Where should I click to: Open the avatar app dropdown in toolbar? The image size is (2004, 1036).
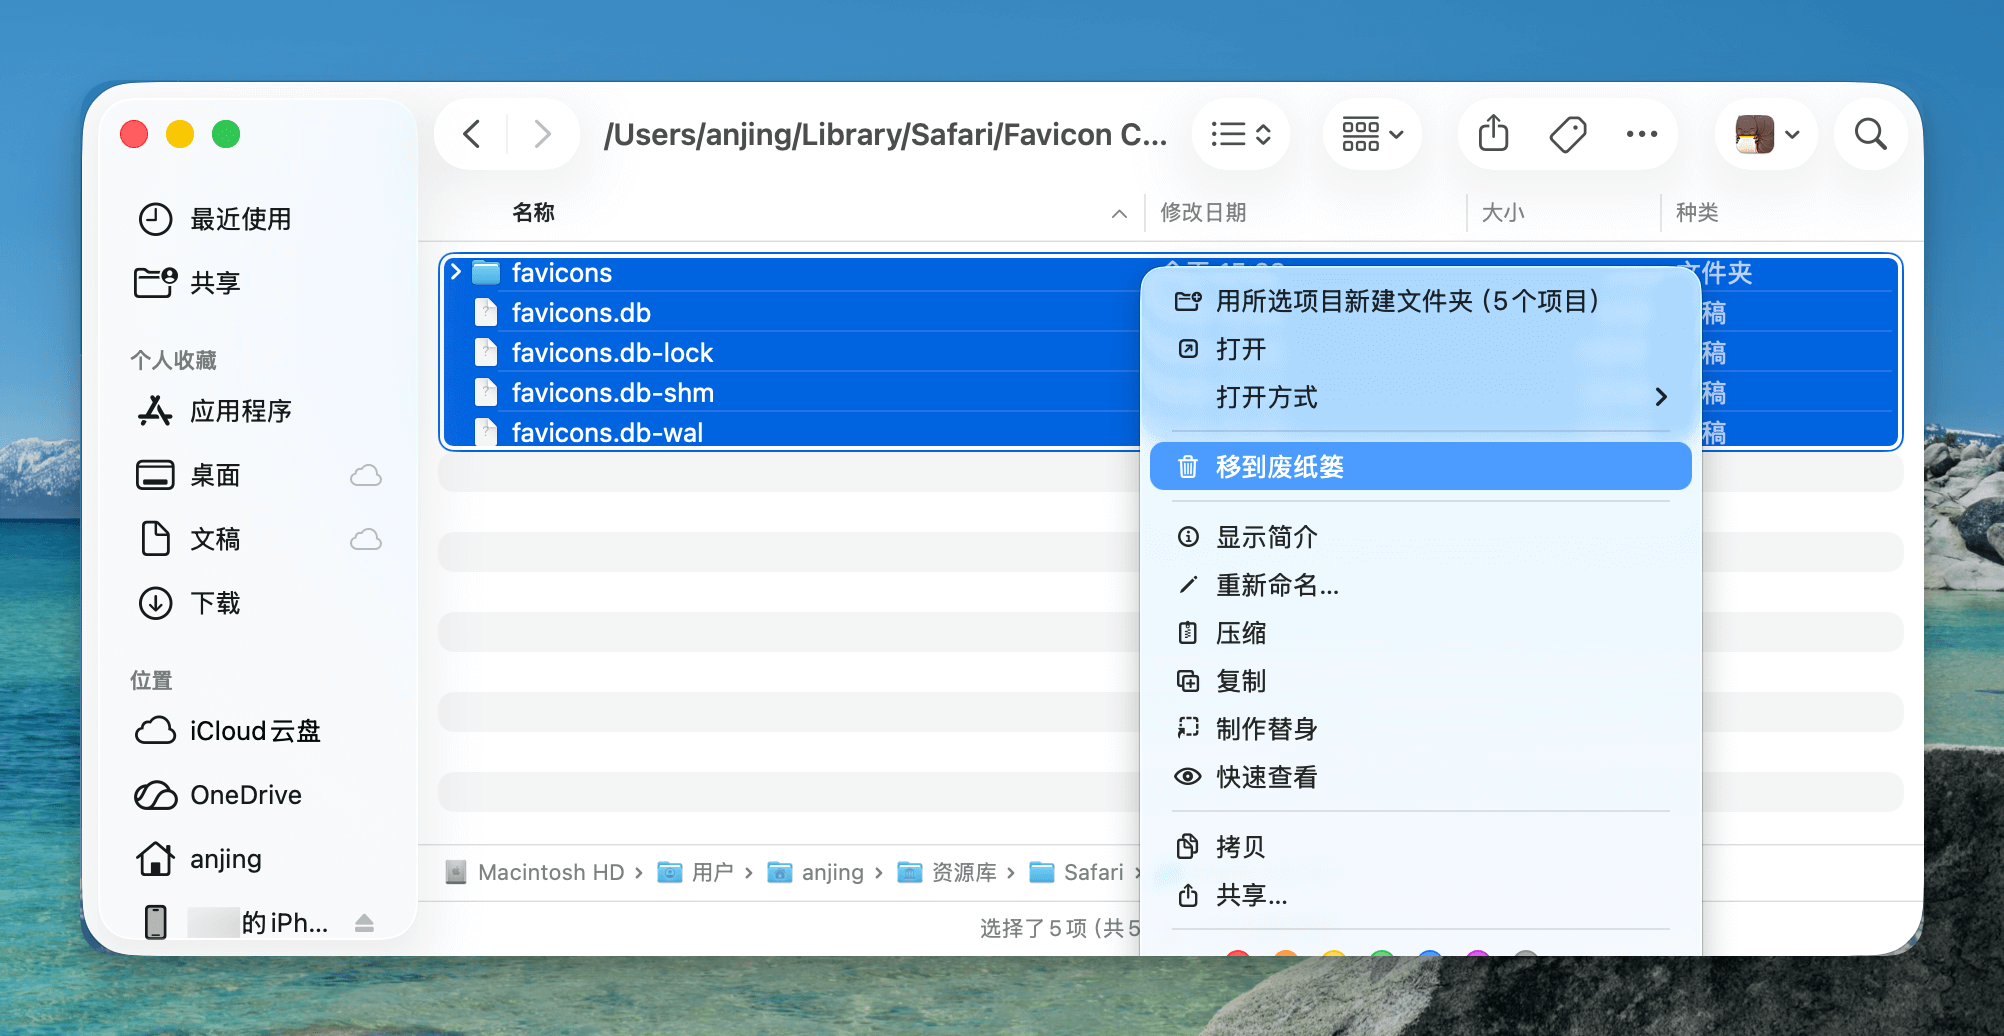(1767, 134)
